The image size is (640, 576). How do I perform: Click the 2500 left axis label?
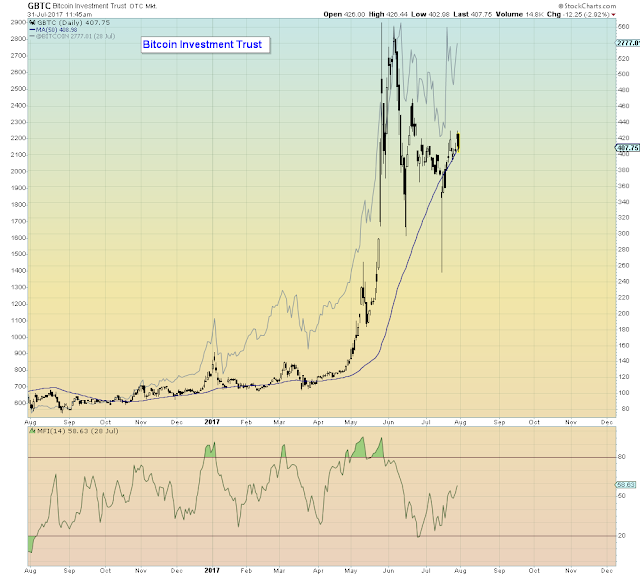18,89
